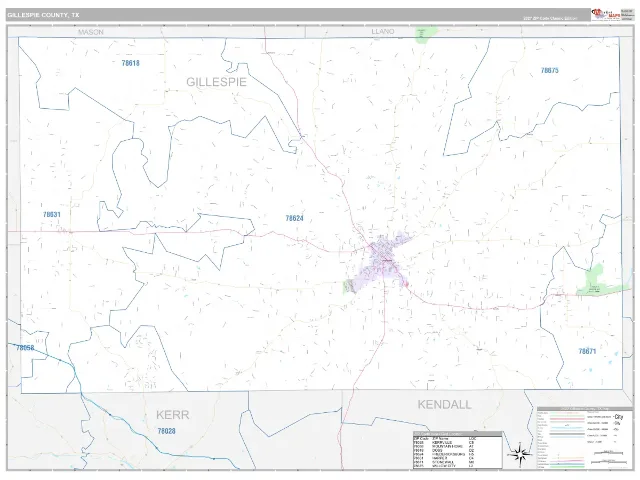The height and width of the screenshot is (480, 640).
Task: Click the MarketMAPS logo in the header
Action: click(606, 14)
